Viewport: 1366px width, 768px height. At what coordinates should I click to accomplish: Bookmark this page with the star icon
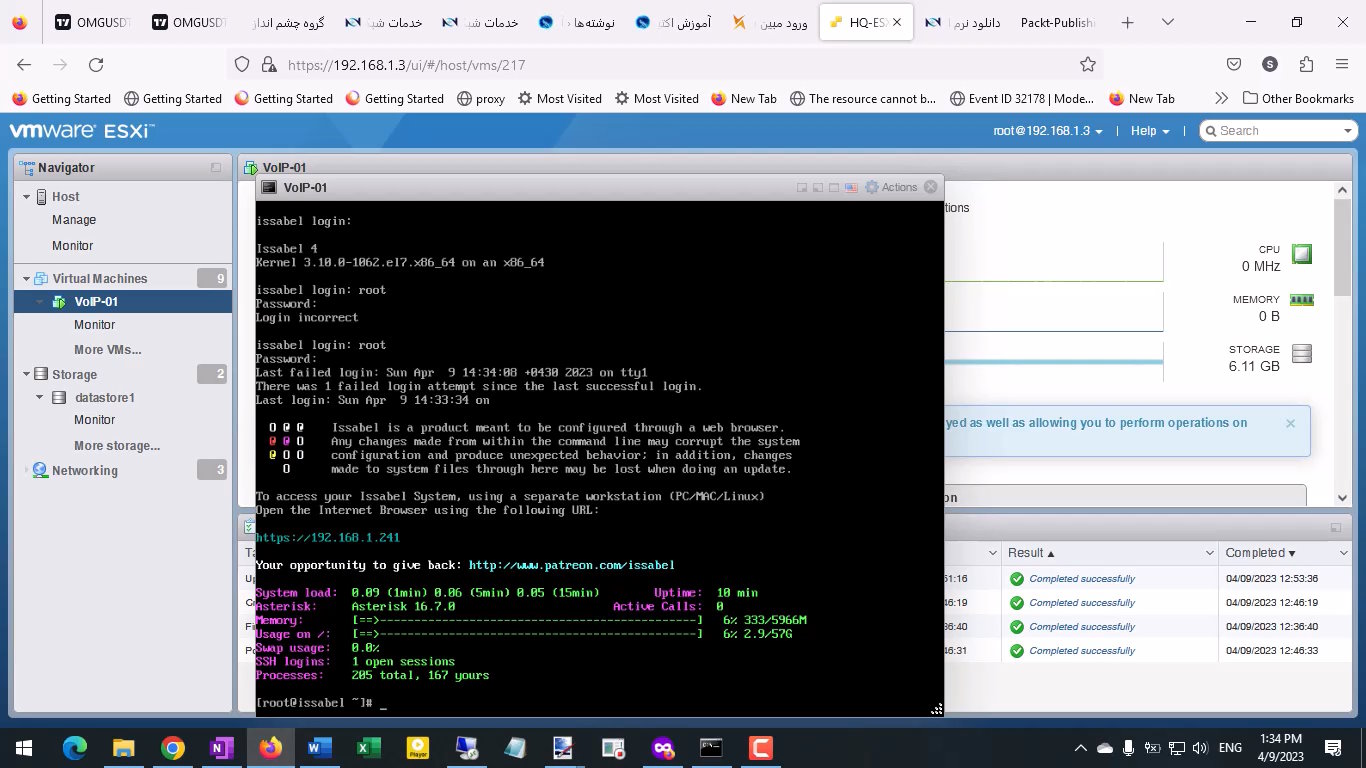pos(1088,64)
